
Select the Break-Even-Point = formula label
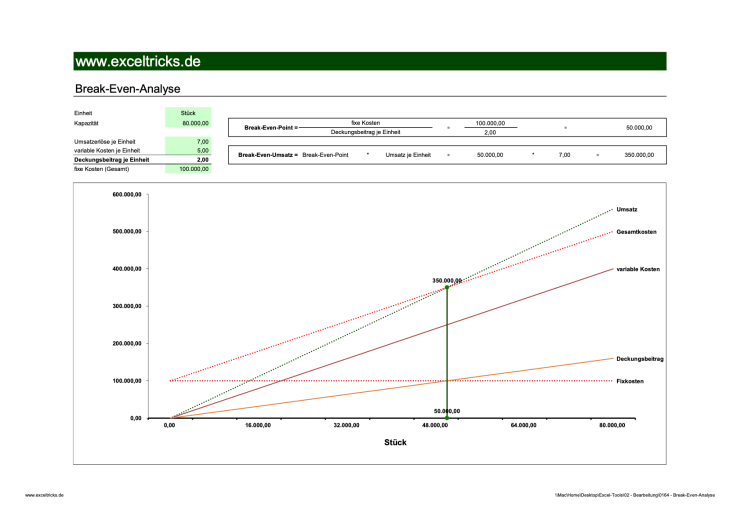tap(271, 127)
